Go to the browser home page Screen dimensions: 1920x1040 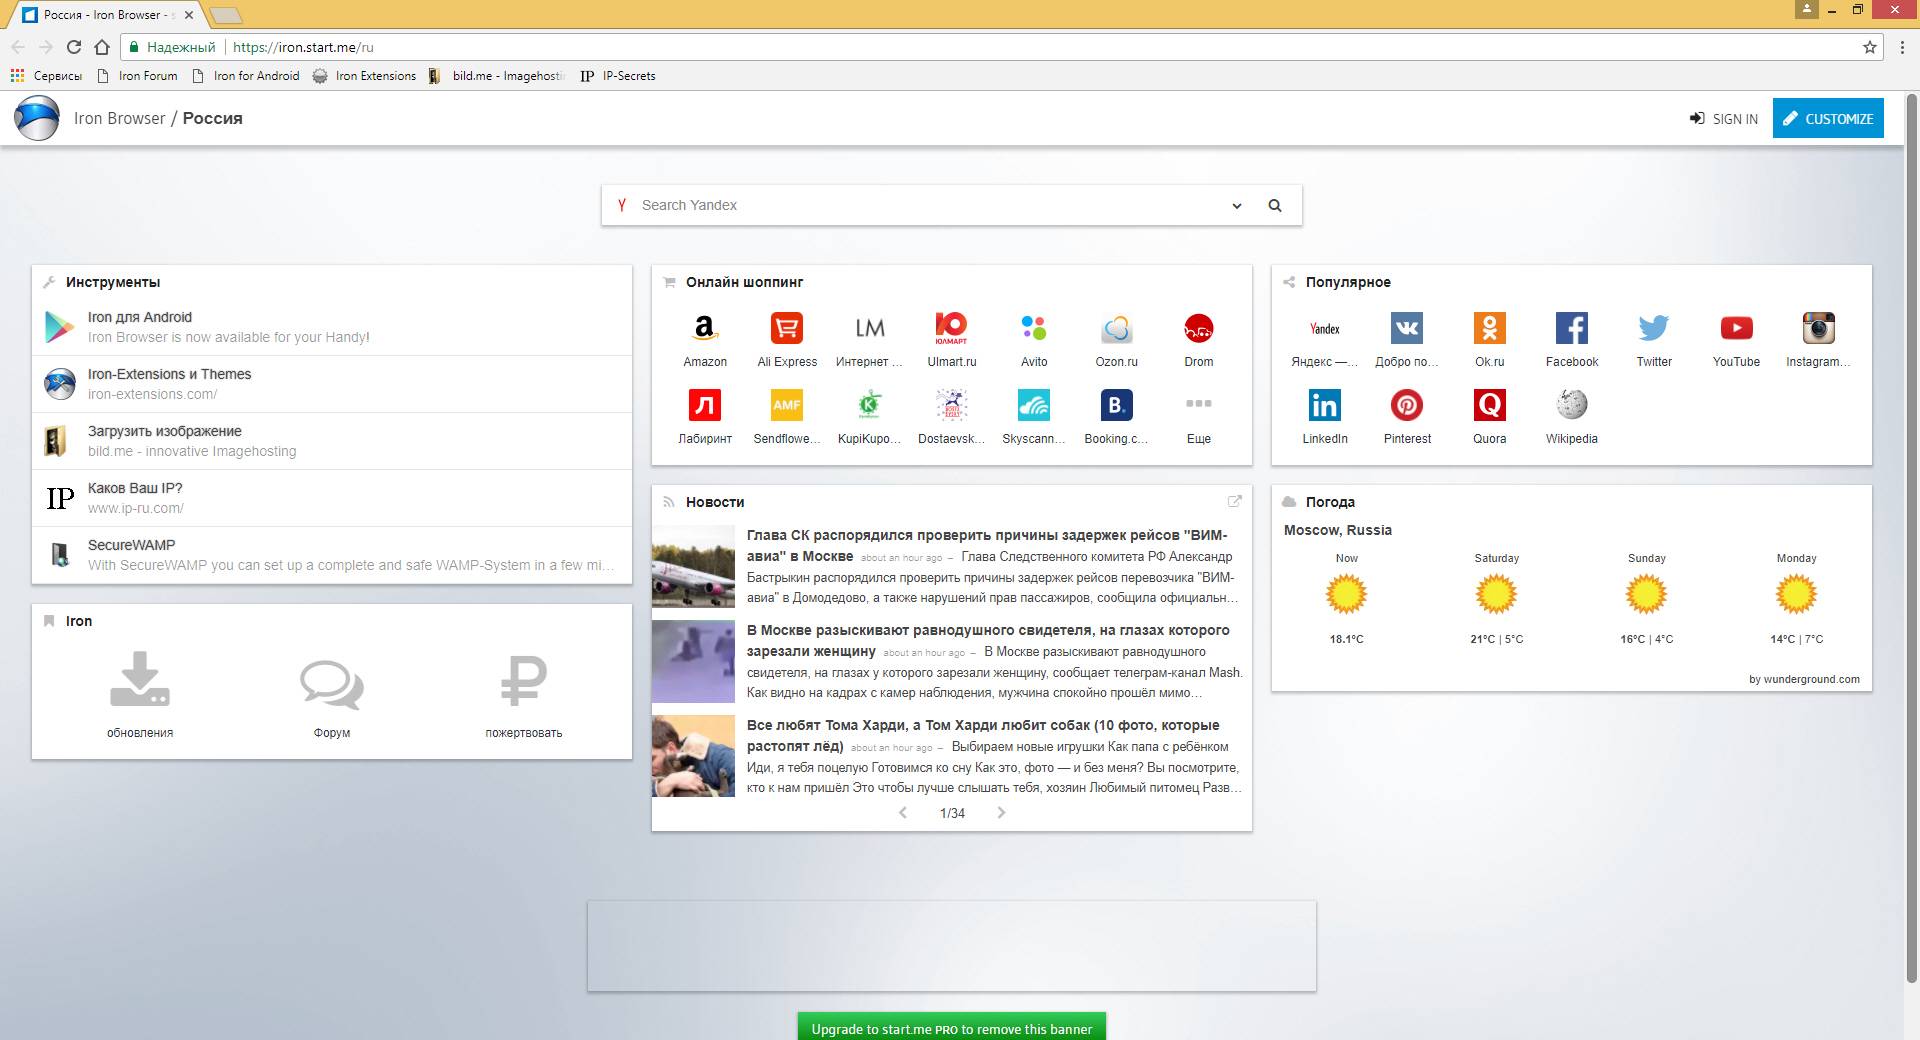pyautogui.click(x=102, y=47)
